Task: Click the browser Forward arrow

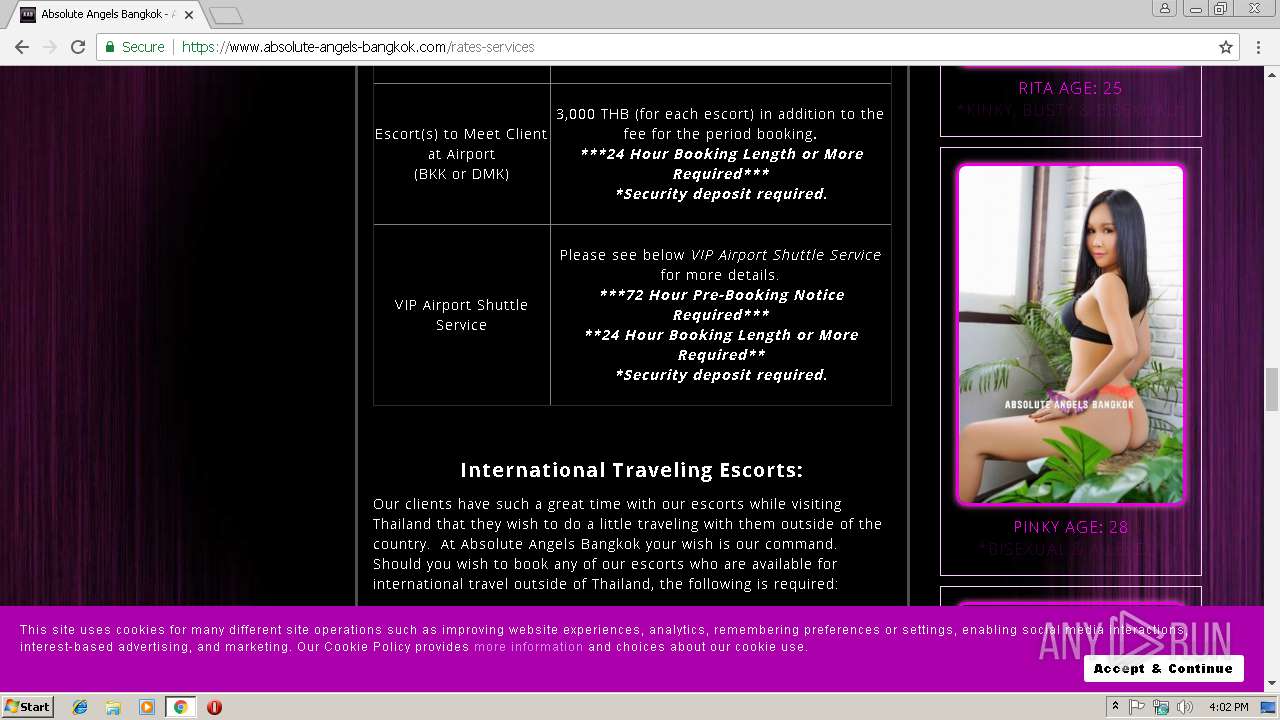Action: tap(50, 47)
